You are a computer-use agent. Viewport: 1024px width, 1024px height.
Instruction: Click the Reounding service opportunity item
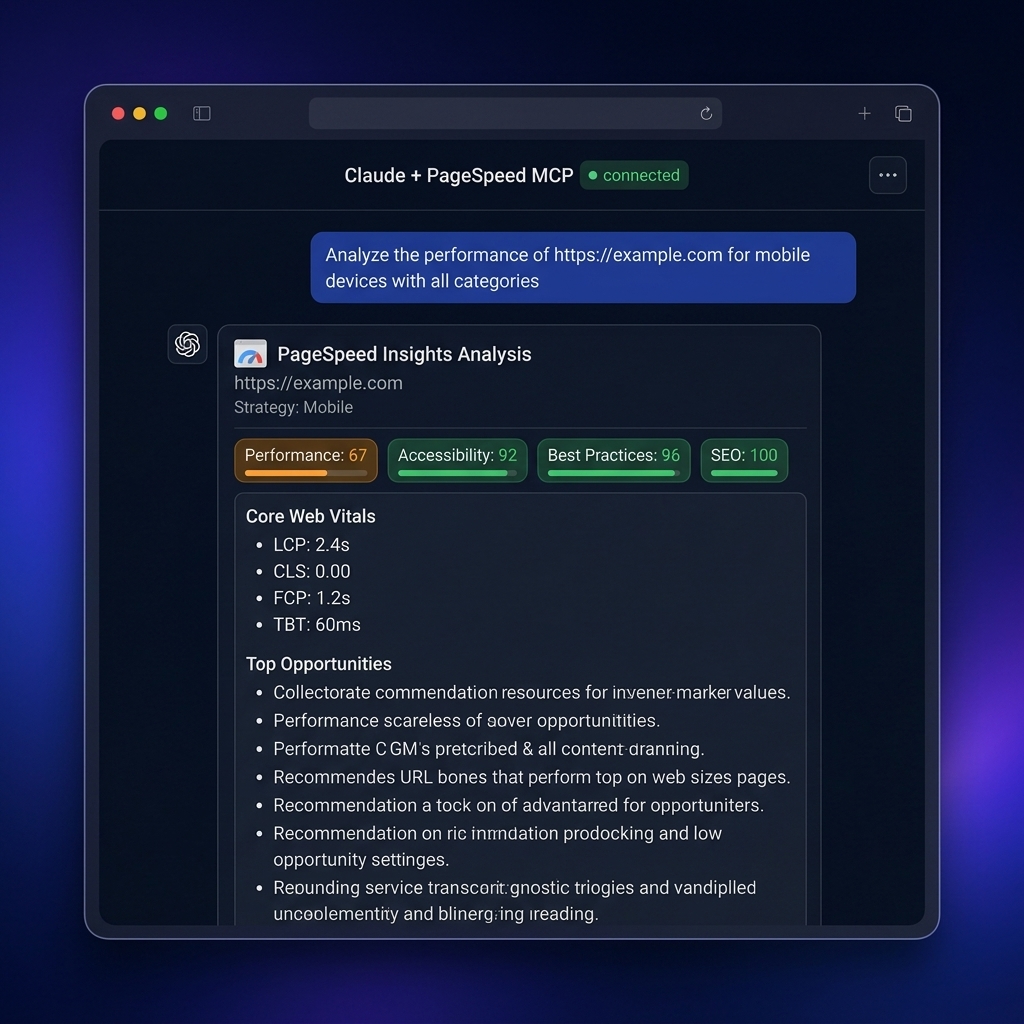[x=515, y=901]
